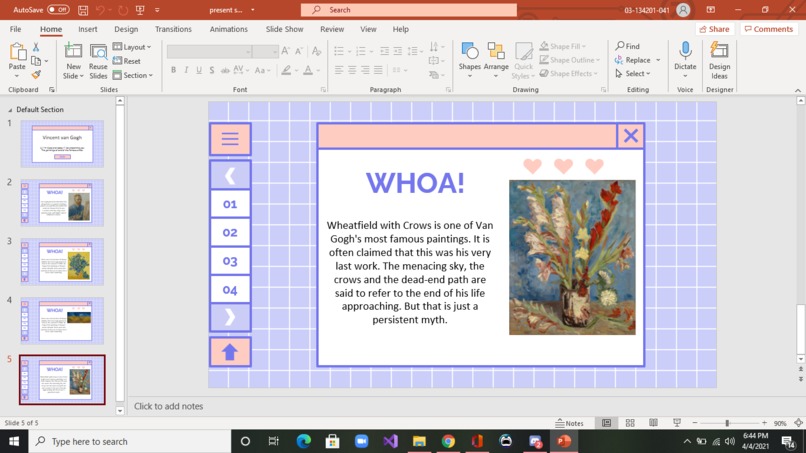The width and height of the screenshot is (806, 453).
Task: Adjust the zoom slider
Action: [x=727, y=423]
